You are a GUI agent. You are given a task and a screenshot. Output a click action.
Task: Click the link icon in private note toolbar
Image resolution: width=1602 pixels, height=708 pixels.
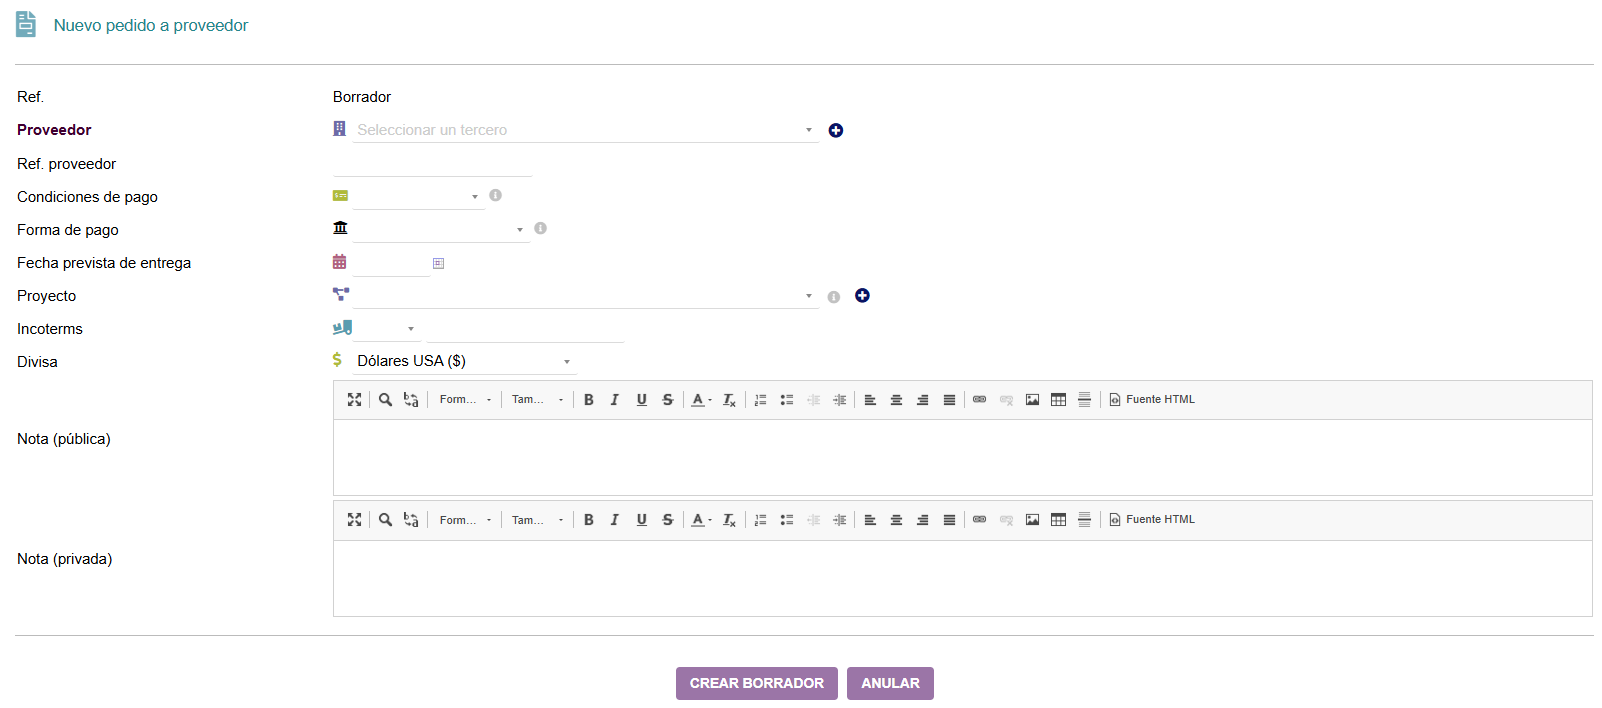[x=980, y=520]
